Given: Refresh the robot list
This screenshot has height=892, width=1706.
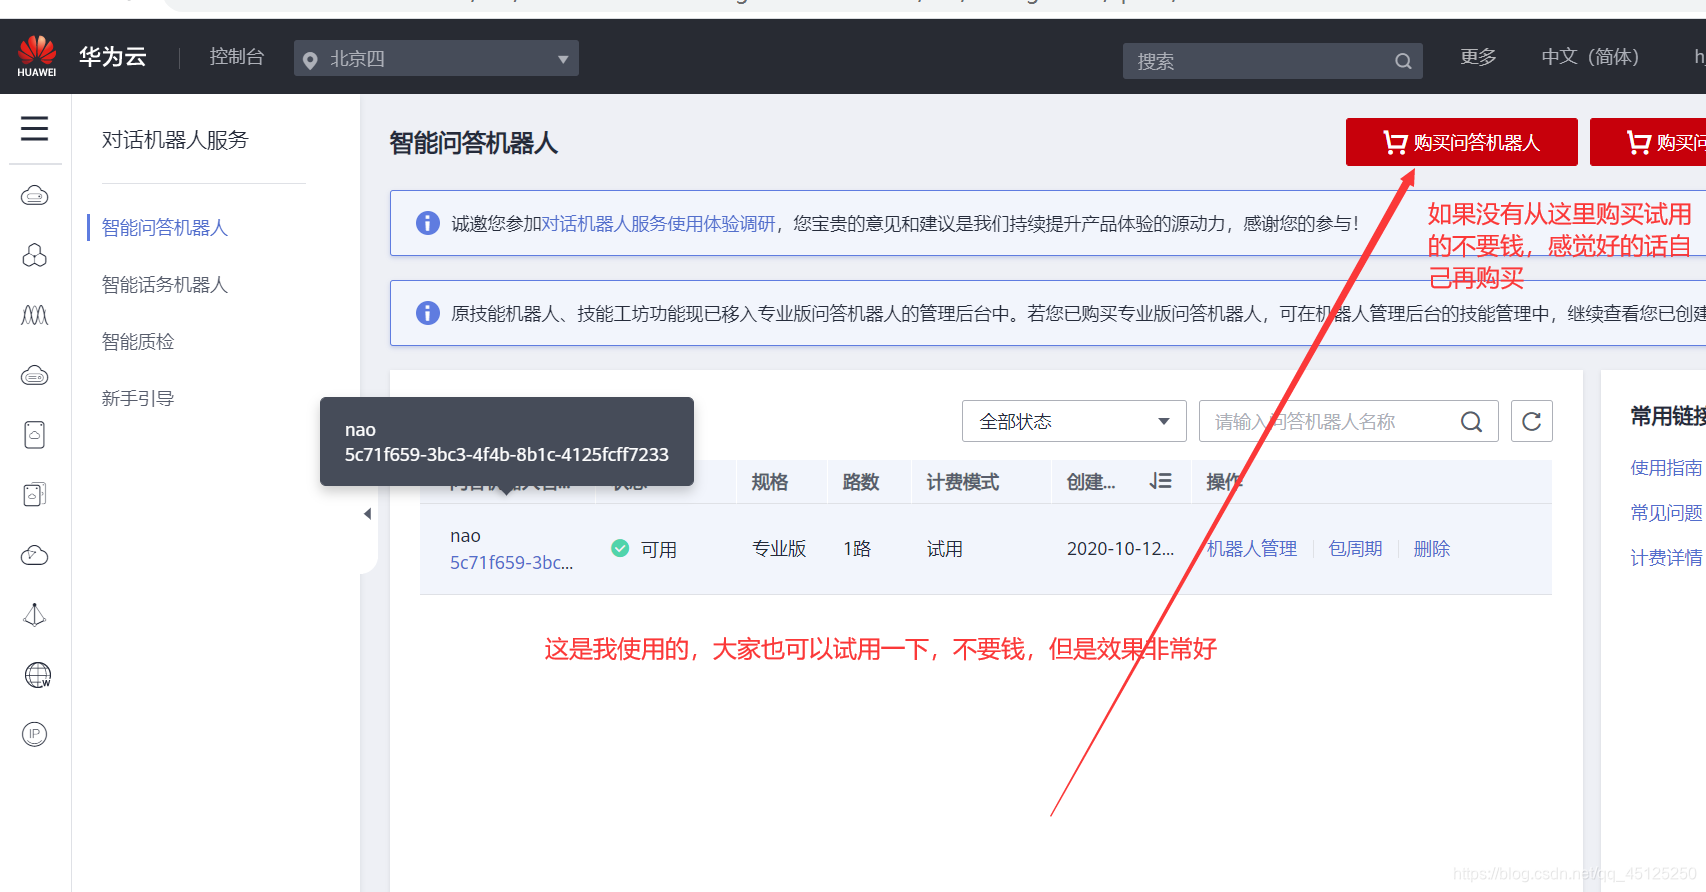Looking at the screenshot, I should point(1531,421).
